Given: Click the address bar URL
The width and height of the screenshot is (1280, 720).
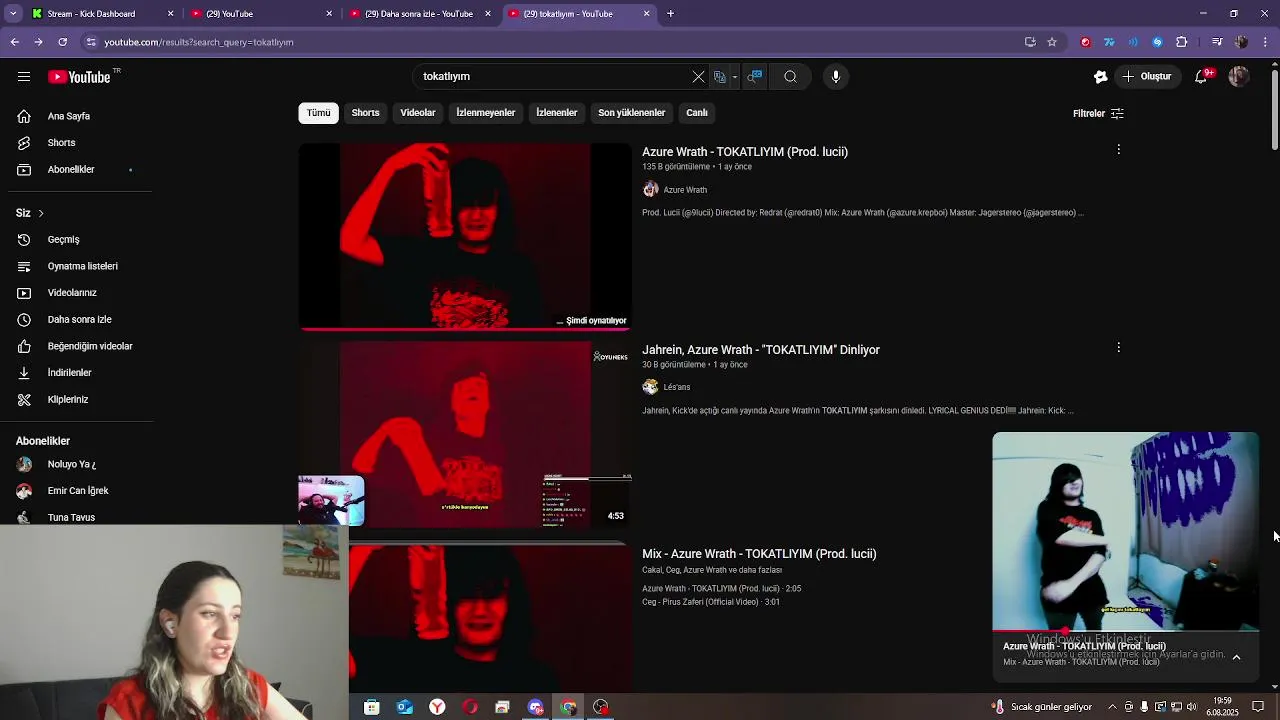Looking at the screenshot, I should [198, 42].
